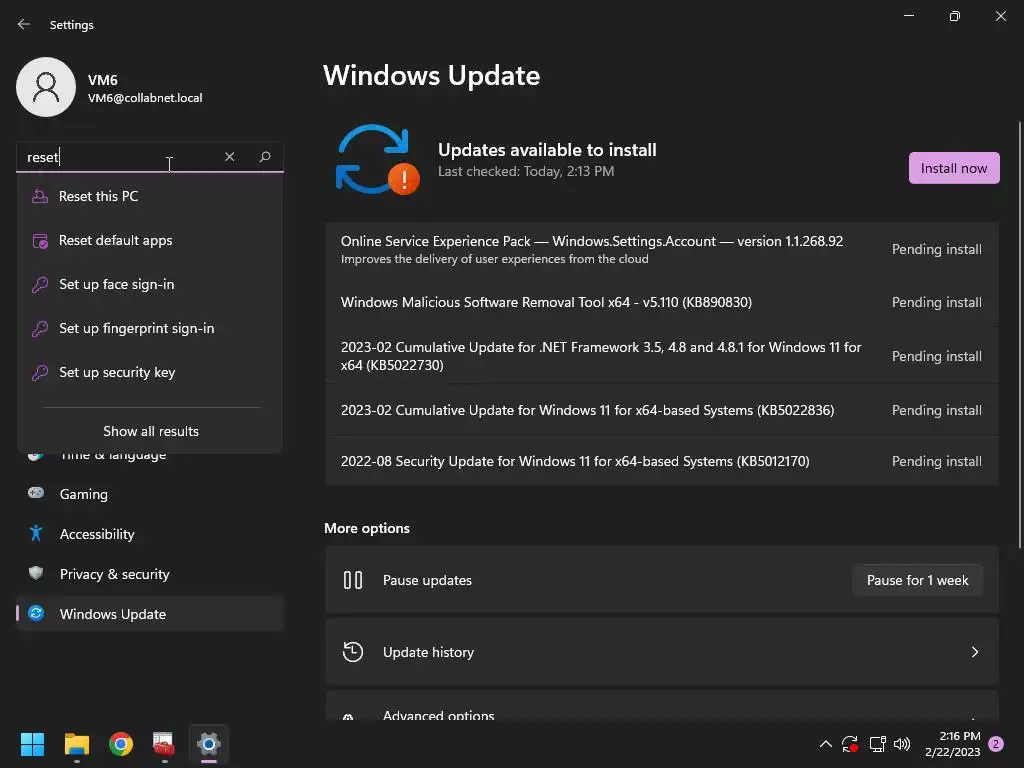
Task: Click the Settings gear taskbar icon
Action: (208, 744)
